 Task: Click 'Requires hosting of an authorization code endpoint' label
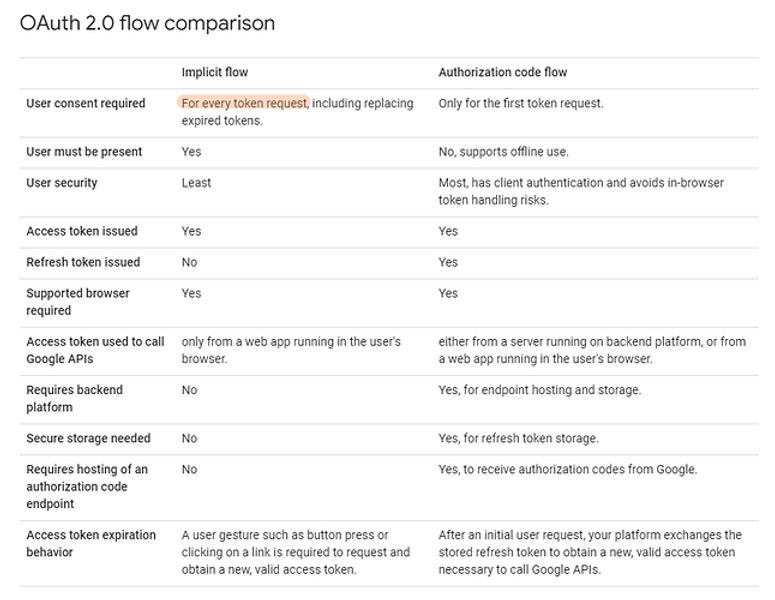87,486
